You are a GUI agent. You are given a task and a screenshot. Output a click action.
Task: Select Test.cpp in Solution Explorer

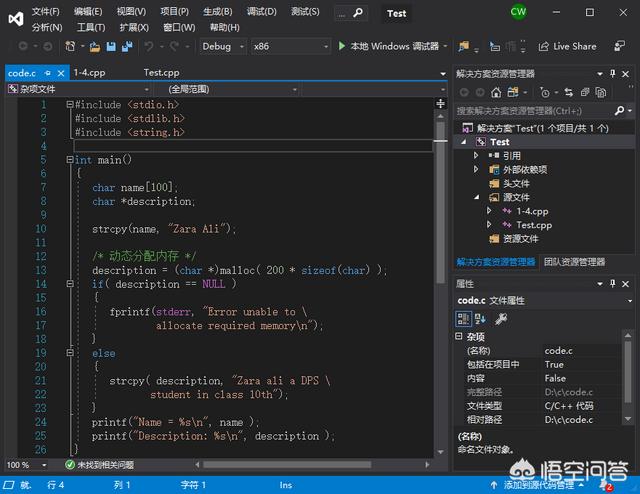pos(534,225)
